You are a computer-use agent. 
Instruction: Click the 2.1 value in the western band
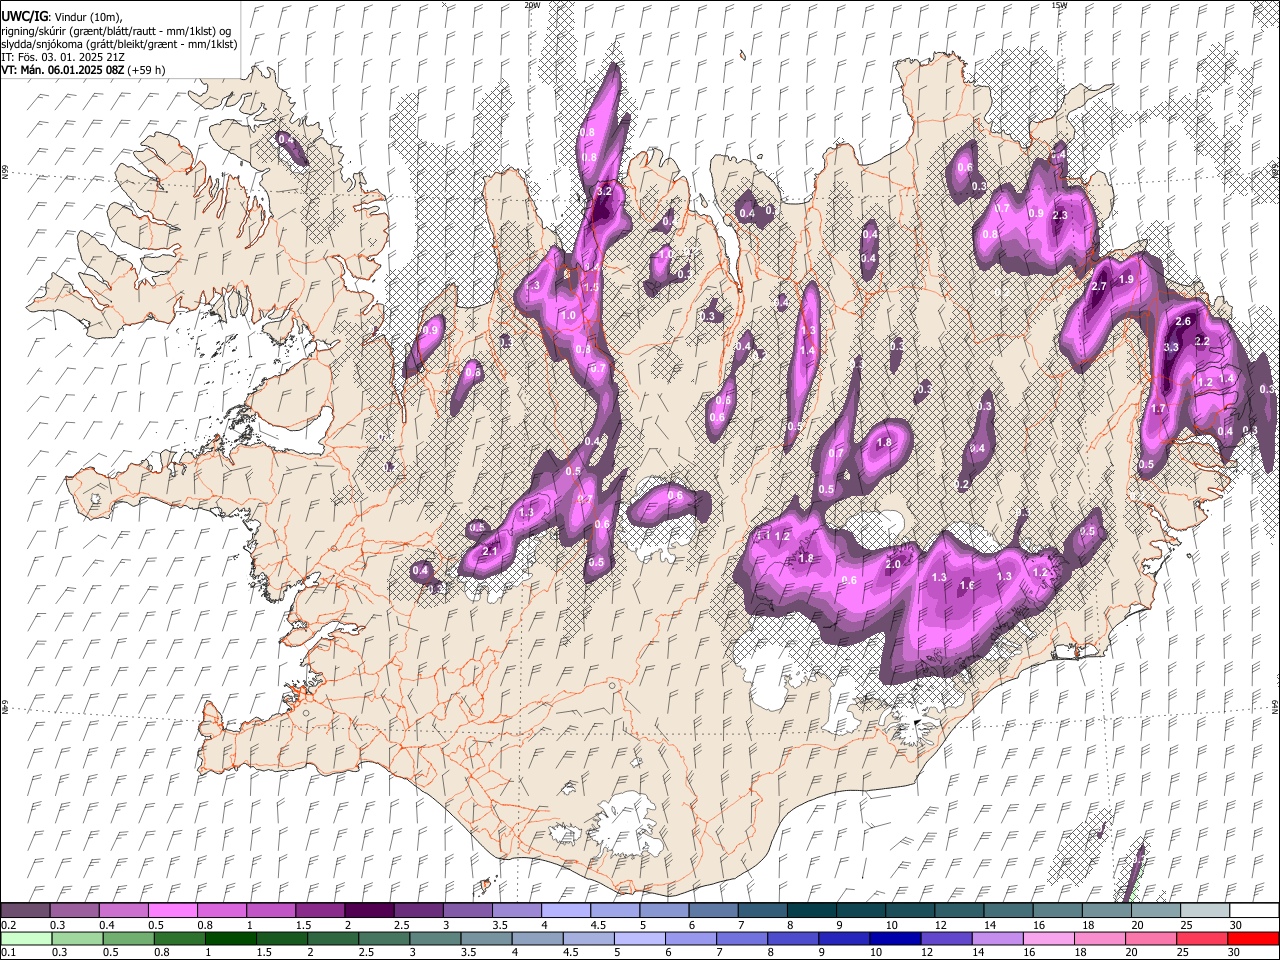[490, 551]
